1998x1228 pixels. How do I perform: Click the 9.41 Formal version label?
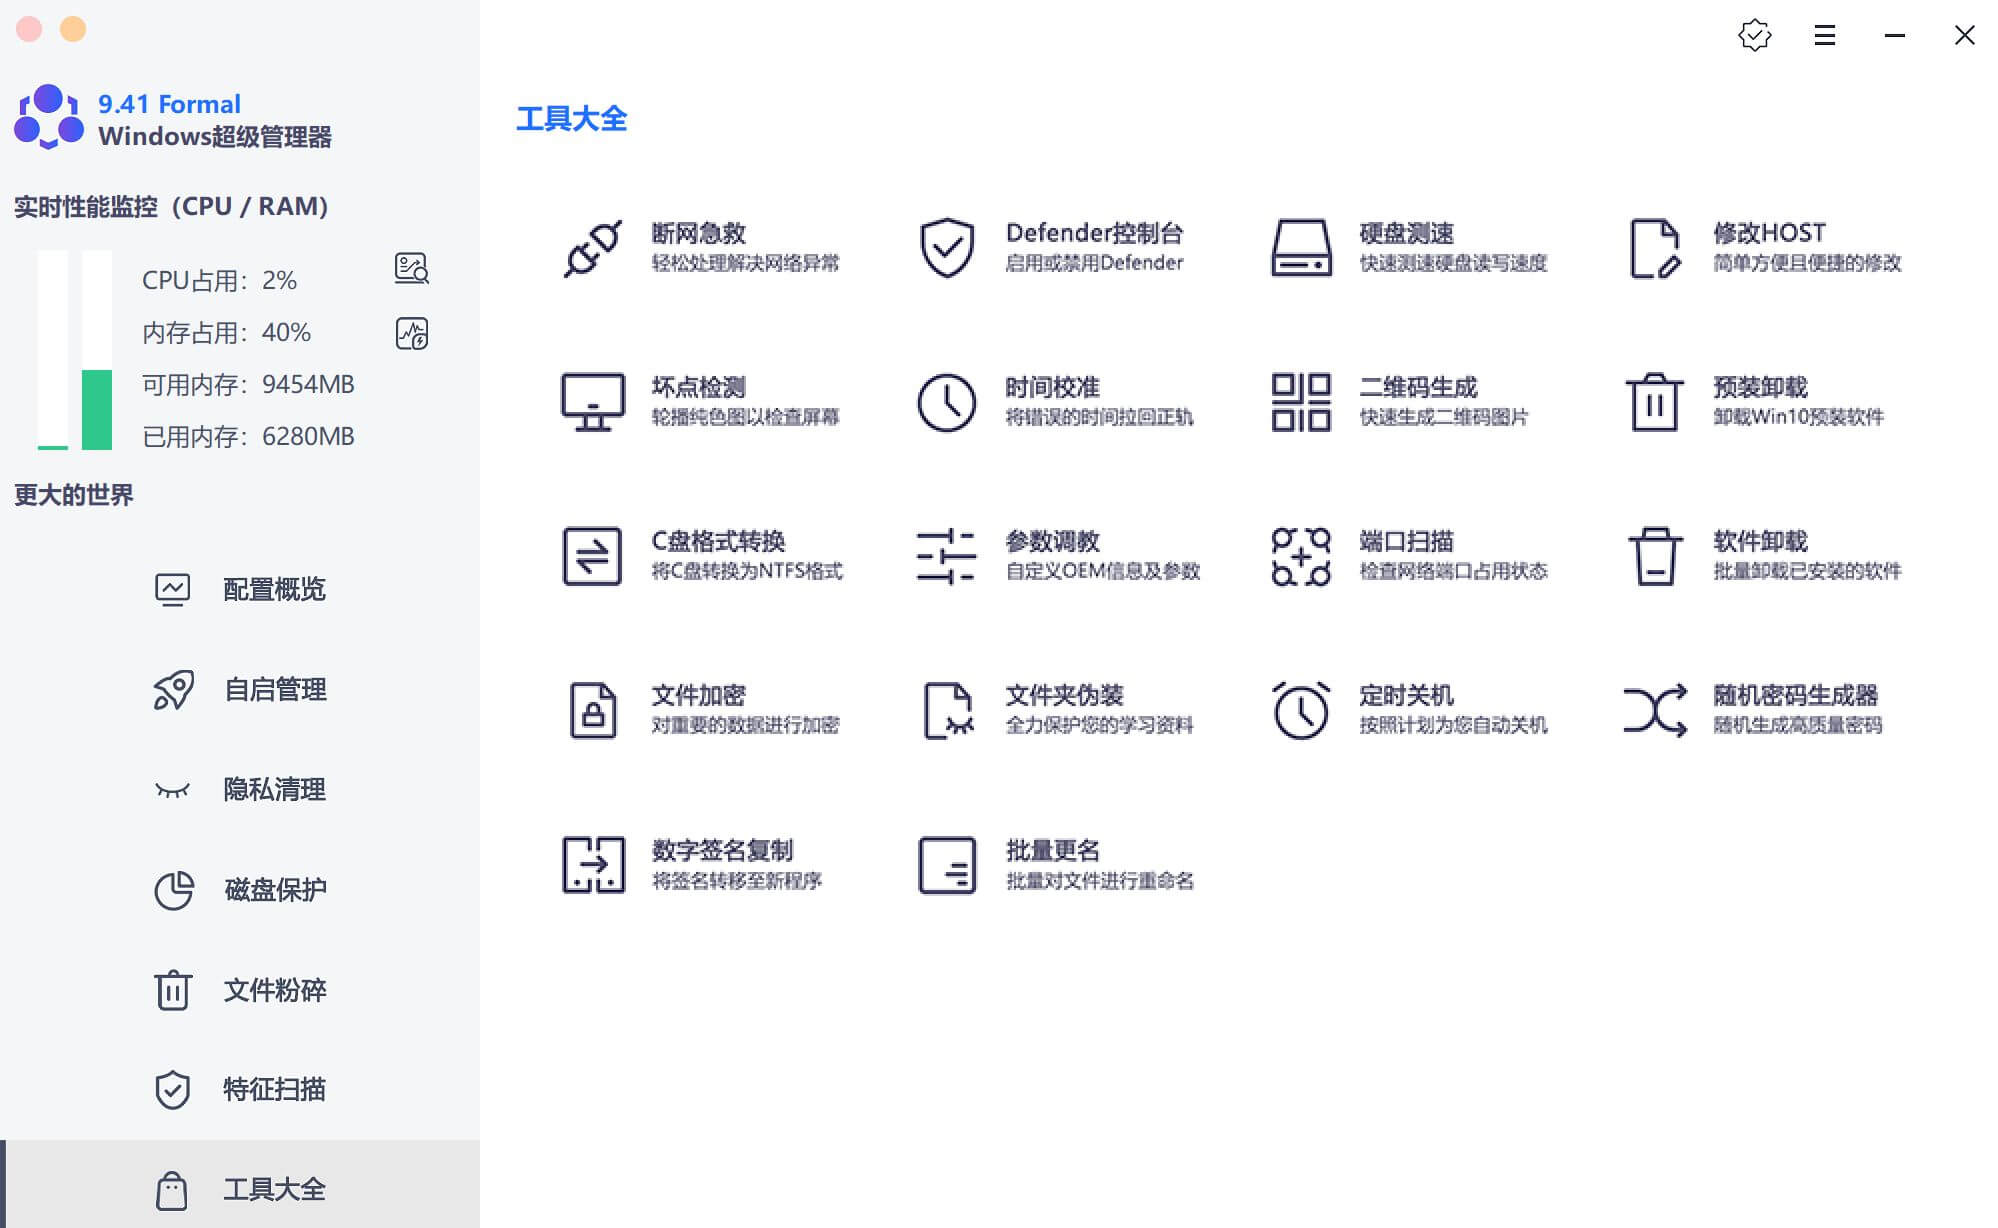click(168, 103)
